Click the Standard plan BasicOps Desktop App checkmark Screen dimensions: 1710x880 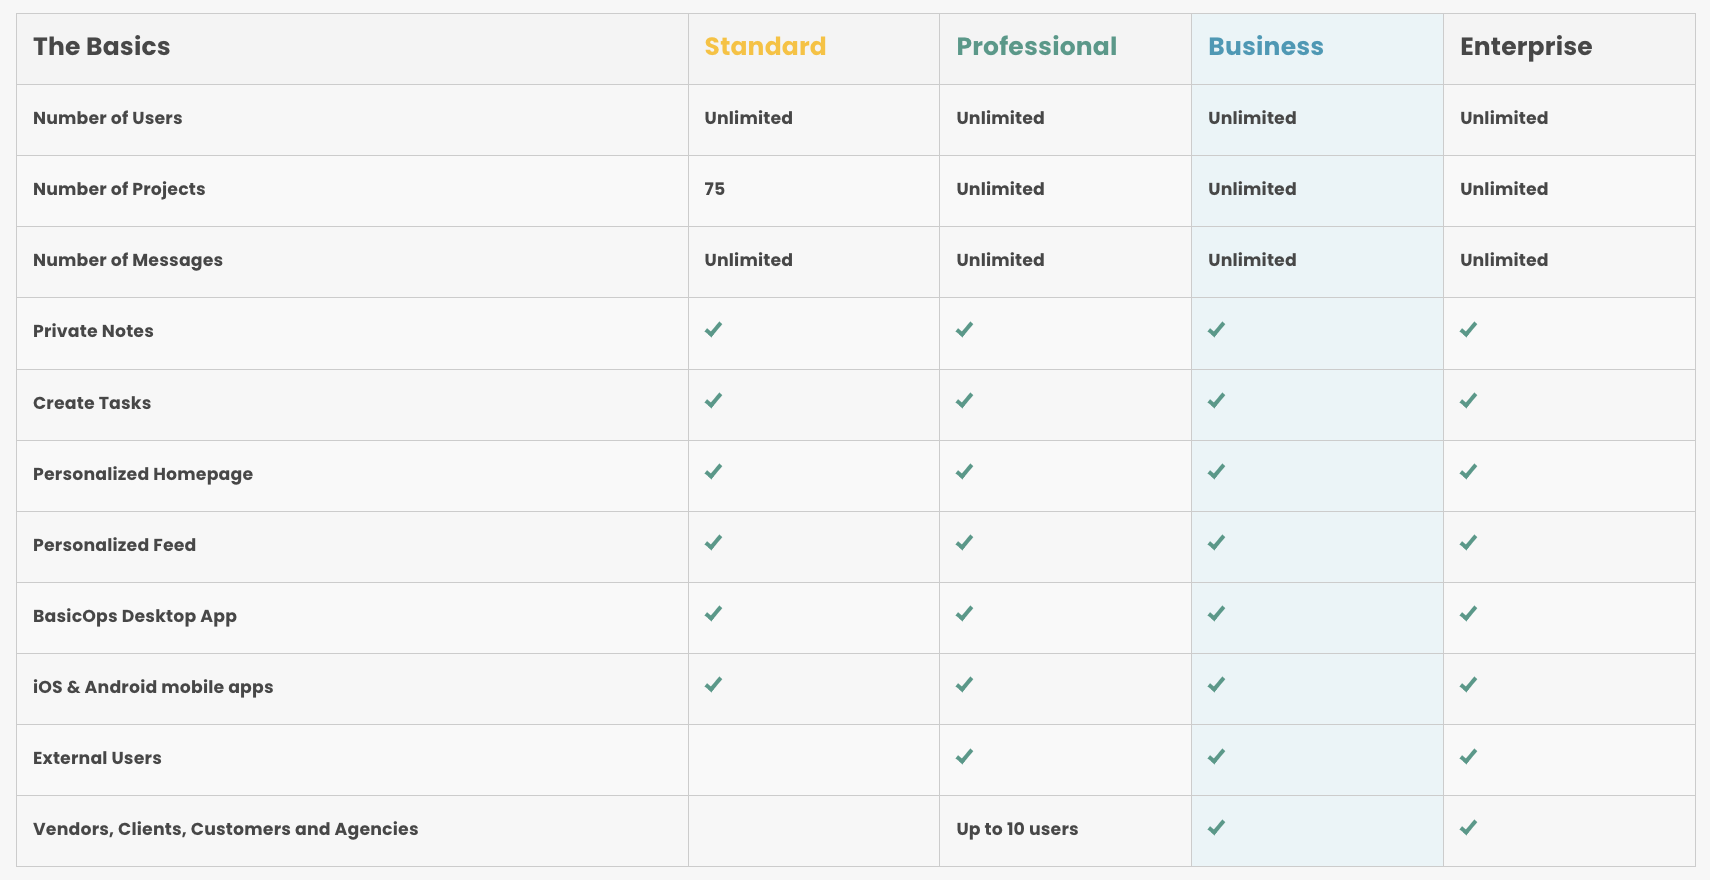point(713,614)
